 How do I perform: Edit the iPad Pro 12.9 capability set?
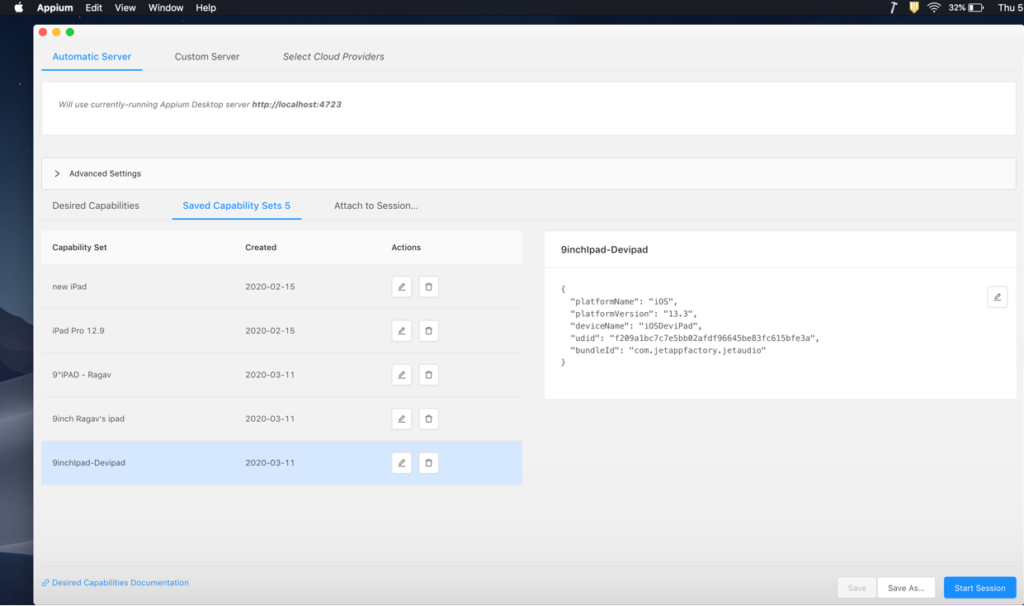402,331
